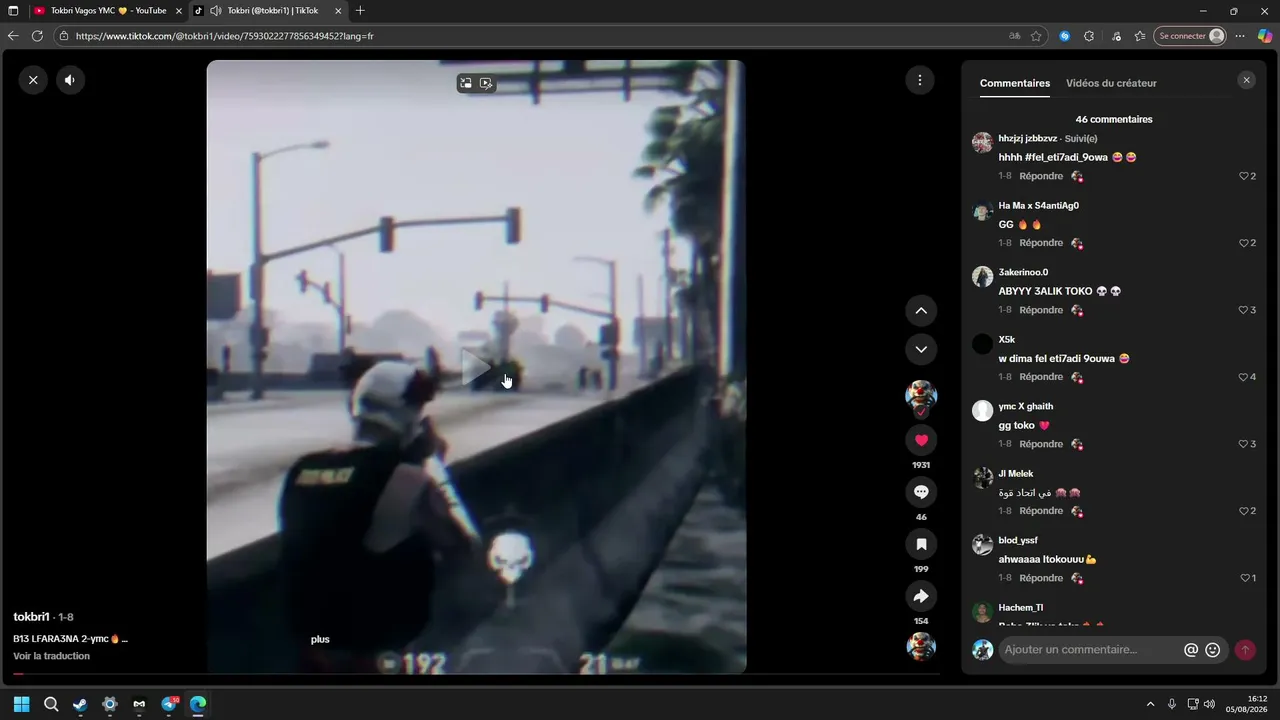Open the browser extensions menu
Viewport: 1280px width, 720px height.
coord(1089,36)
